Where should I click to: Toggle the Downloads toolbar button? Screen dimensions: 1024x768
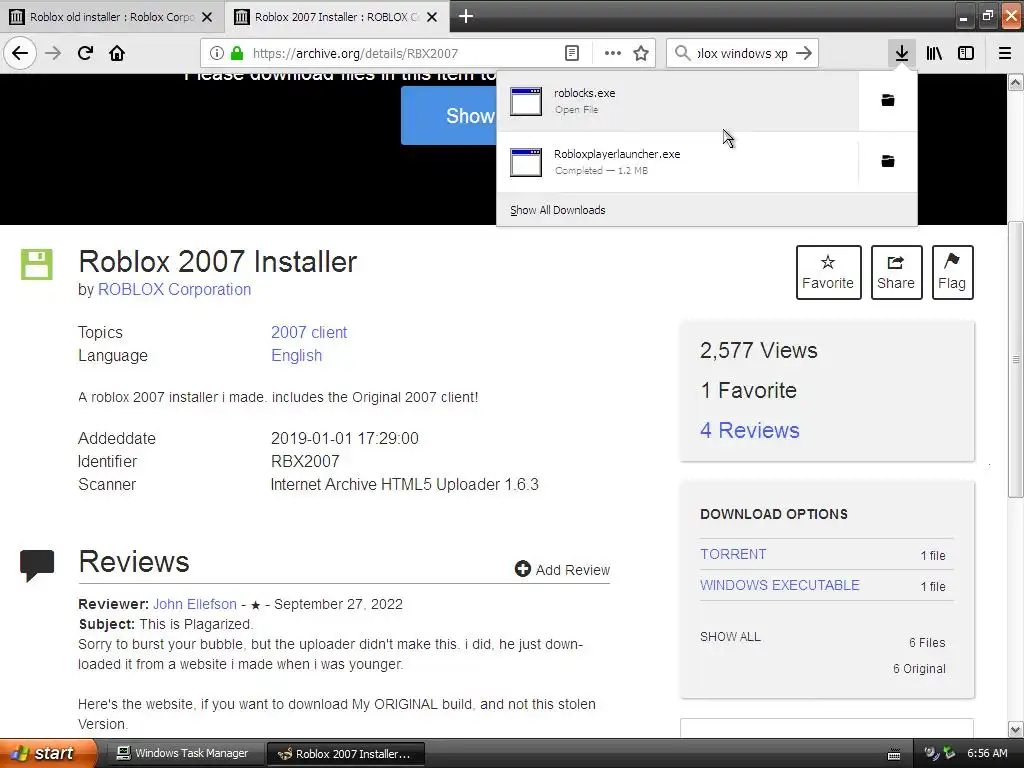tap(901, 53)
